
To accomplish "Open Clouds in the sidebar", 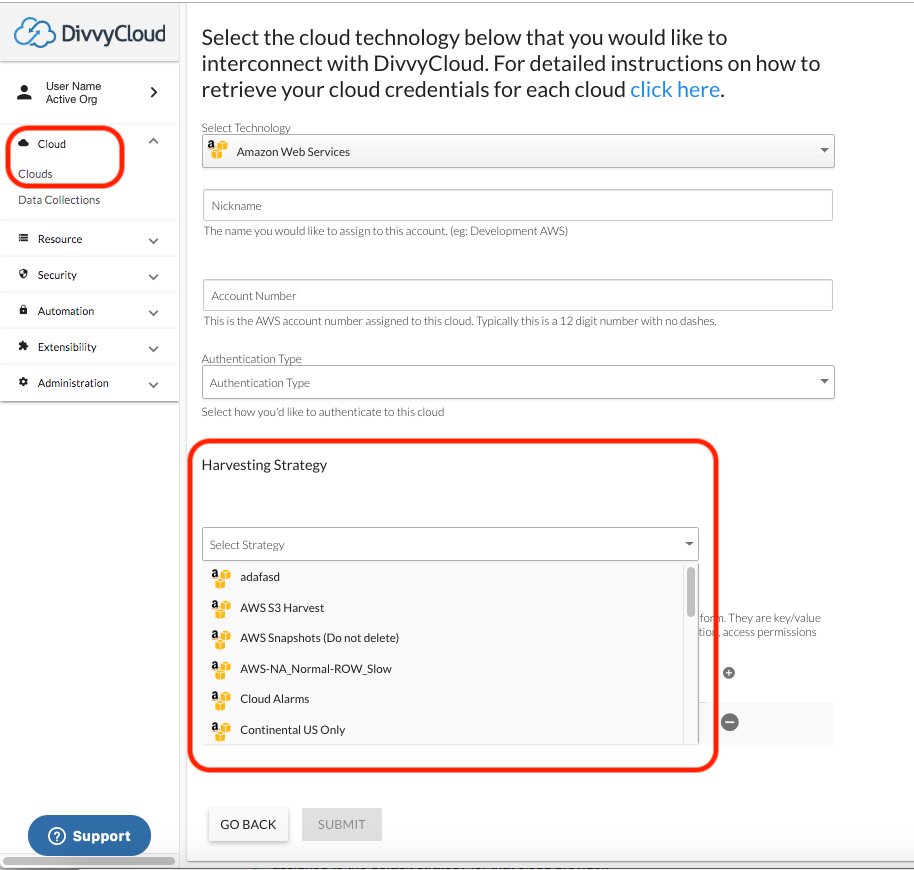I will [x=35, y=174].
